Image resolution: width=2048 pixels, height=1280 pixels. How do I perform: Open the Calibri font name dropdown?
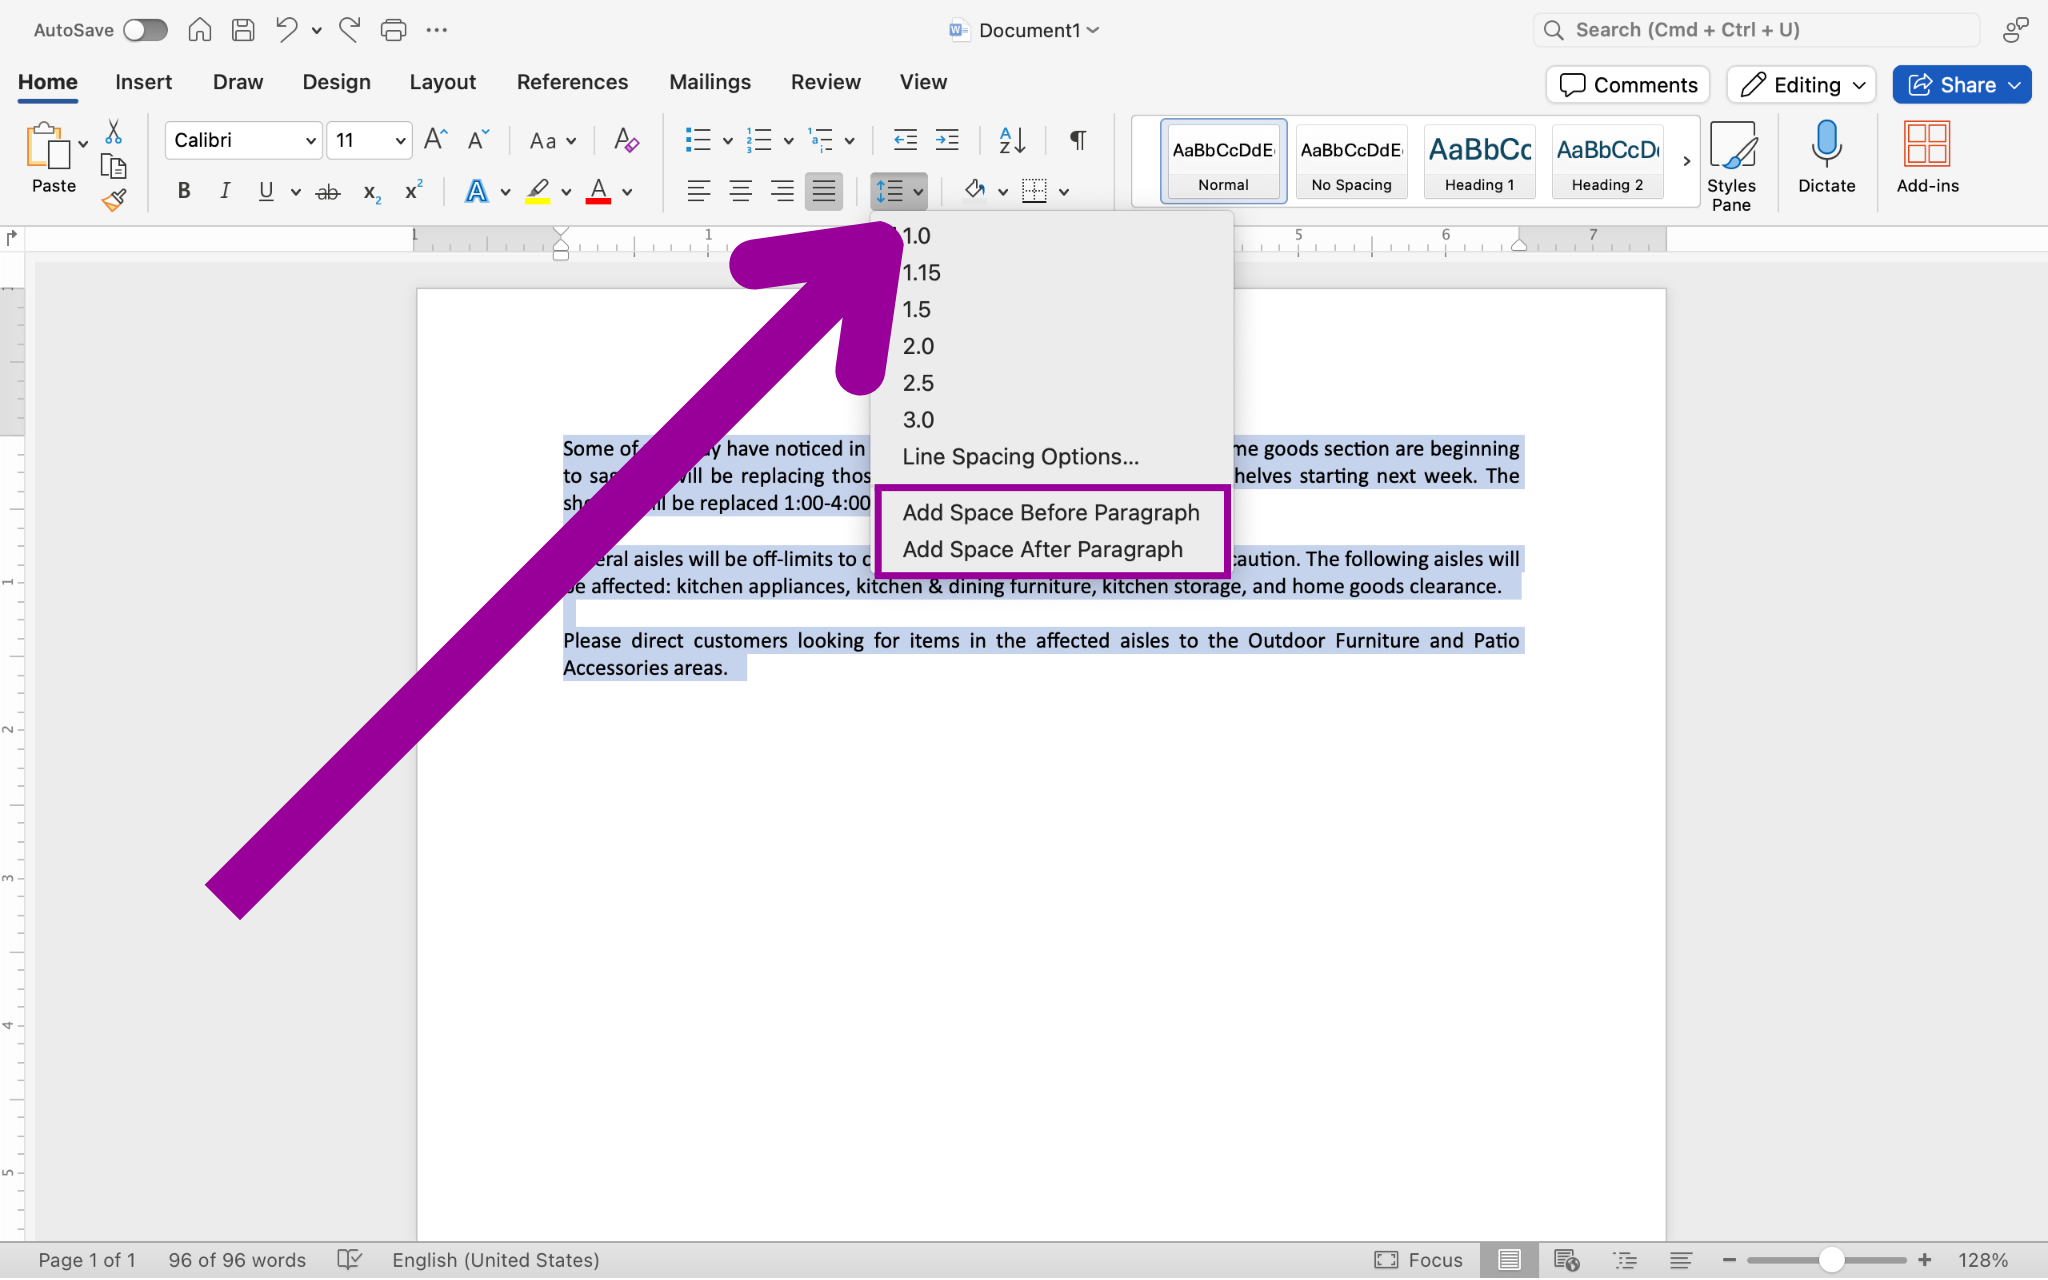(311, 141)
